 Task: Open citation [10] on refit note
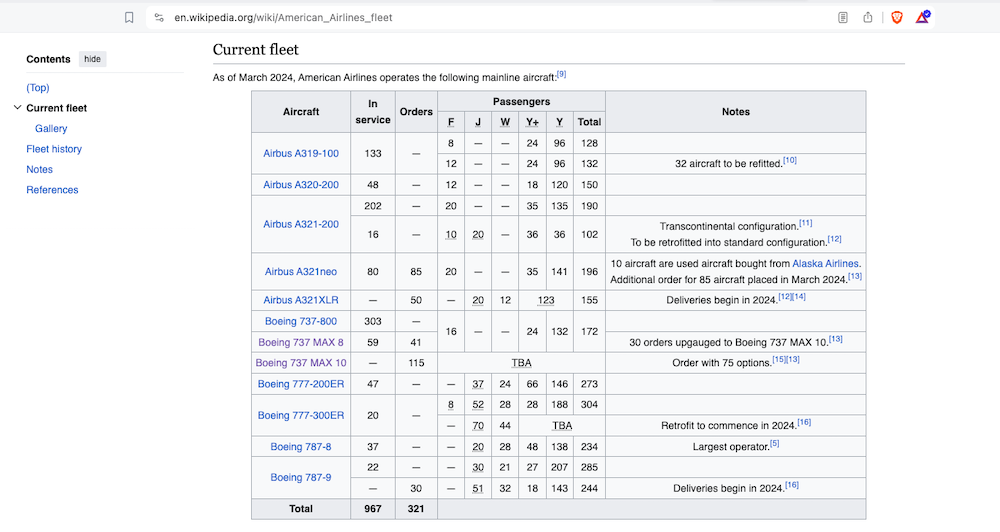(x=790, y=161)
